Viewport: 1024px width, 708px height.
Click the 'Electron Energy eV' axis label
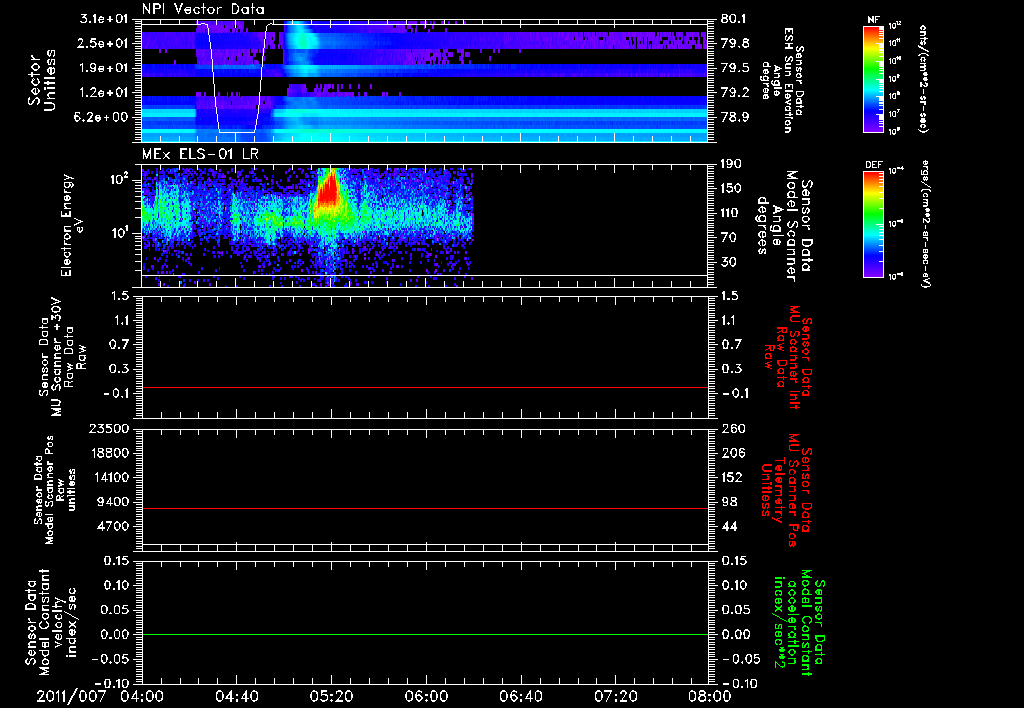[x=72, y=225]
